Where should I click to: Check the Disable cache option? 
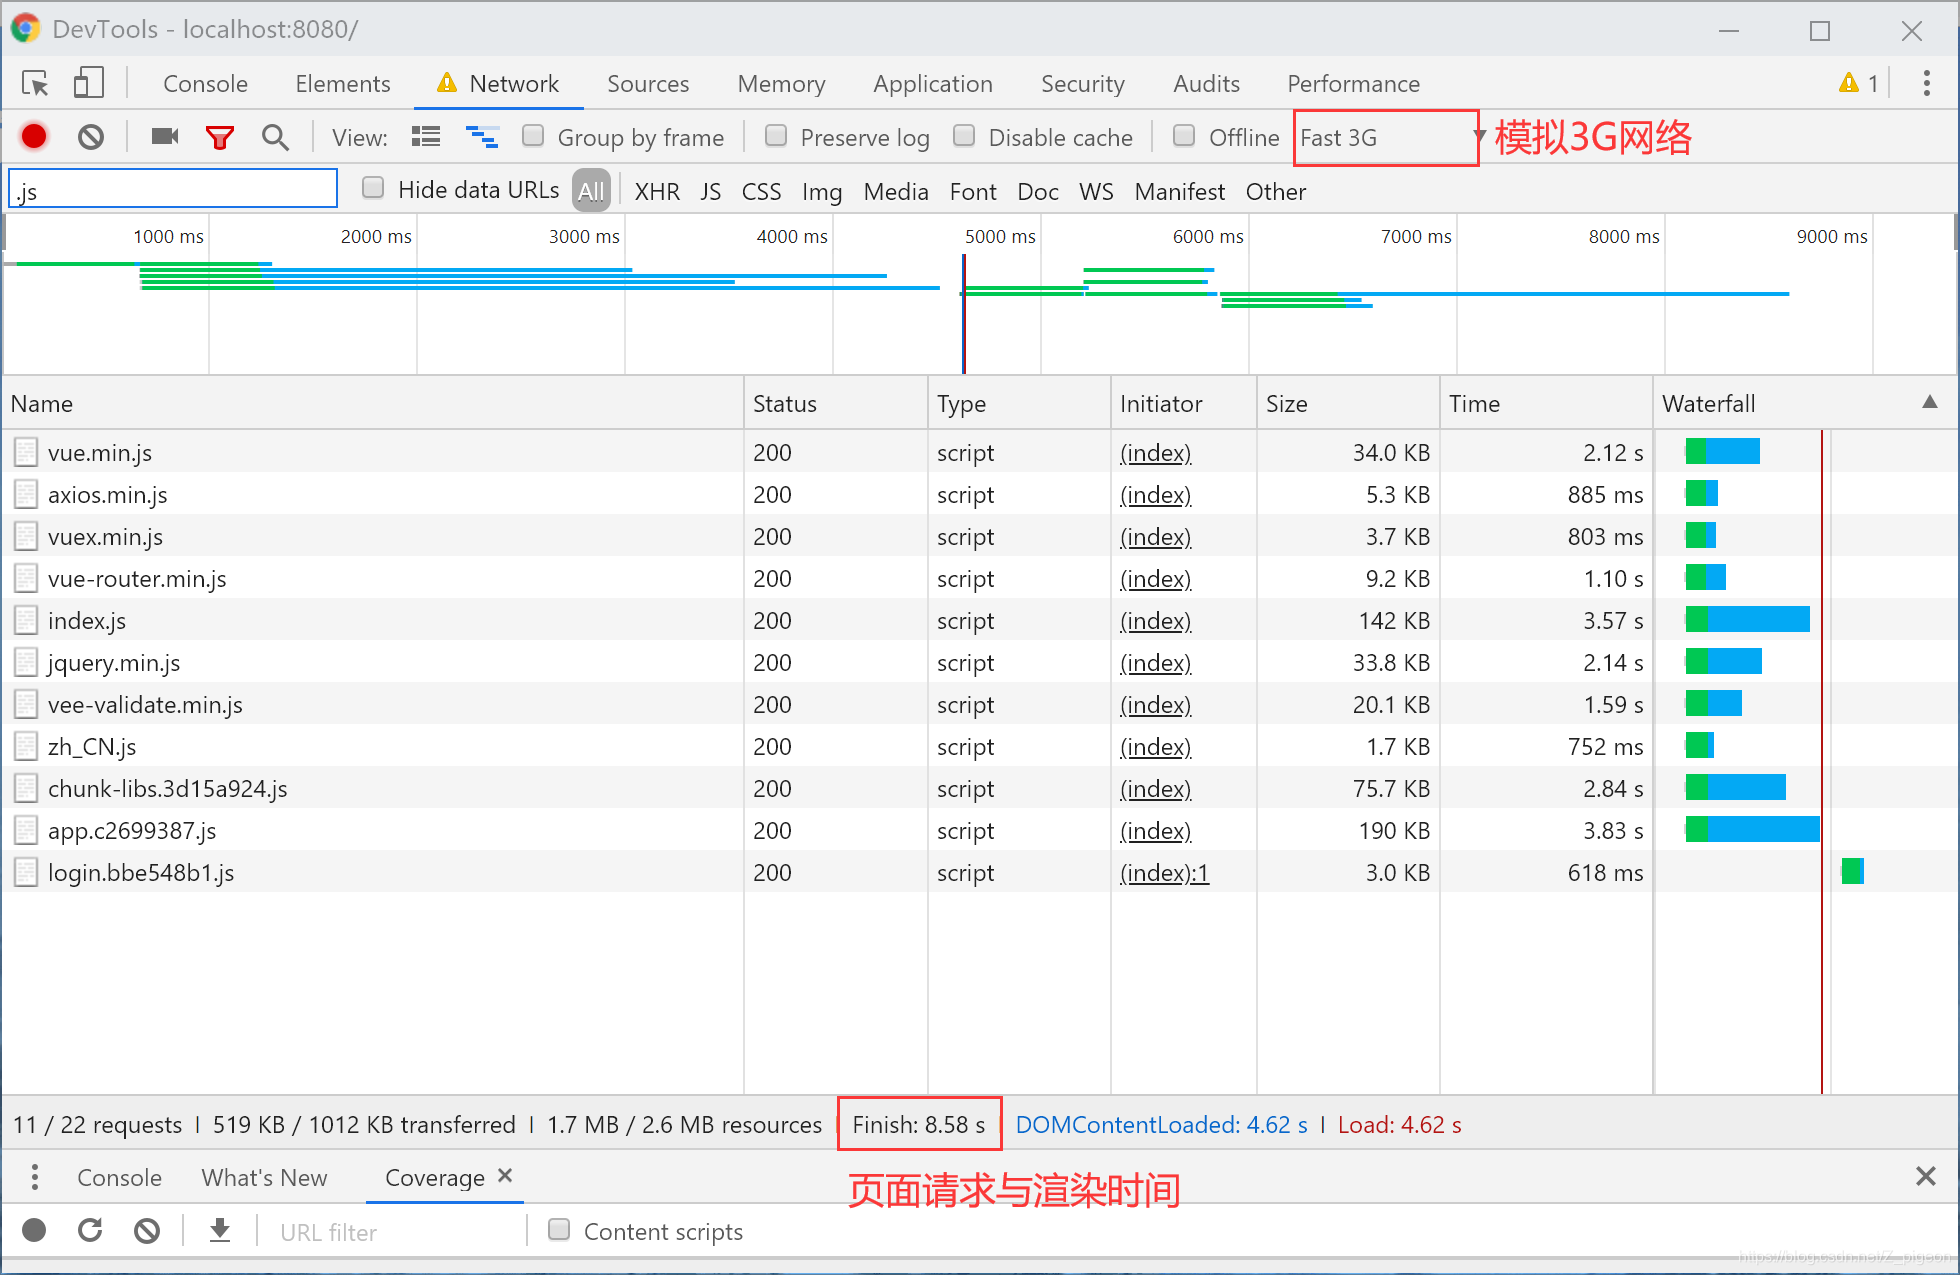click(964, 136)
